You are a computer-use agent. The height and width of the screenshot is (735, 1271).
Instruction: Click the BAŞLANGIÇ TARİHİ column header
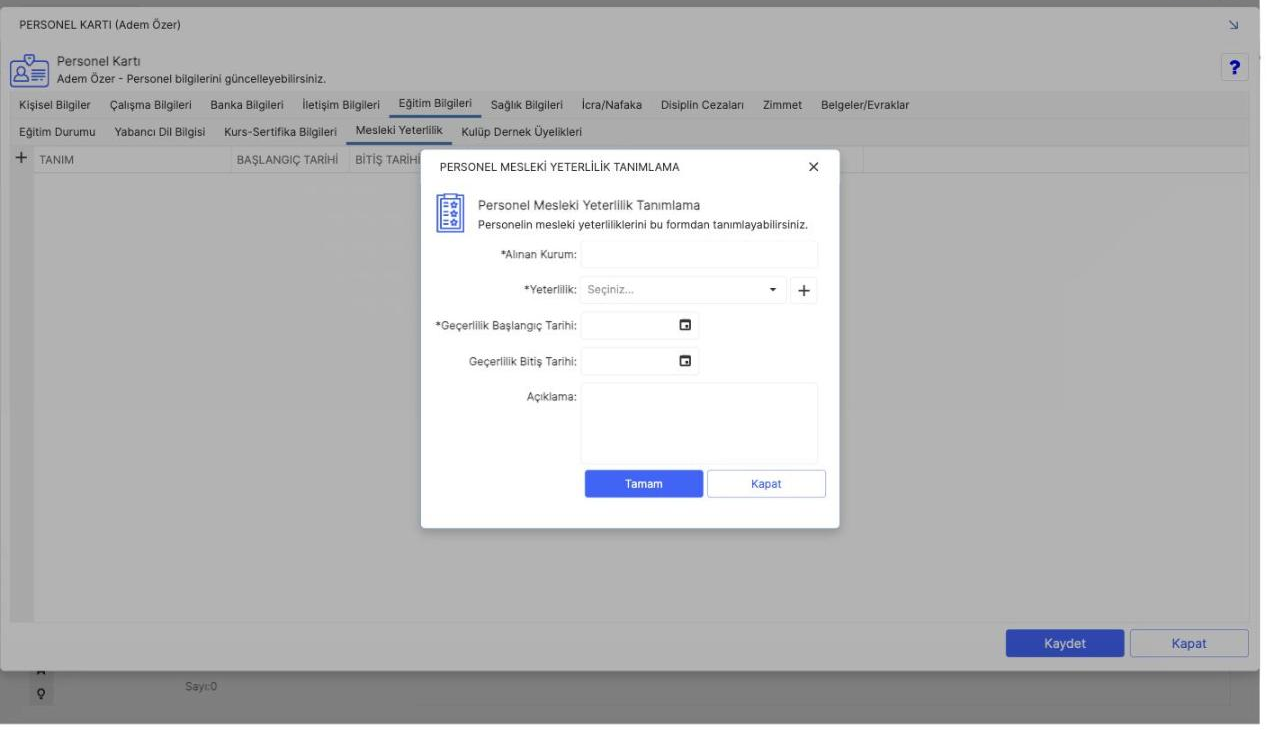[x=288, y=160]
